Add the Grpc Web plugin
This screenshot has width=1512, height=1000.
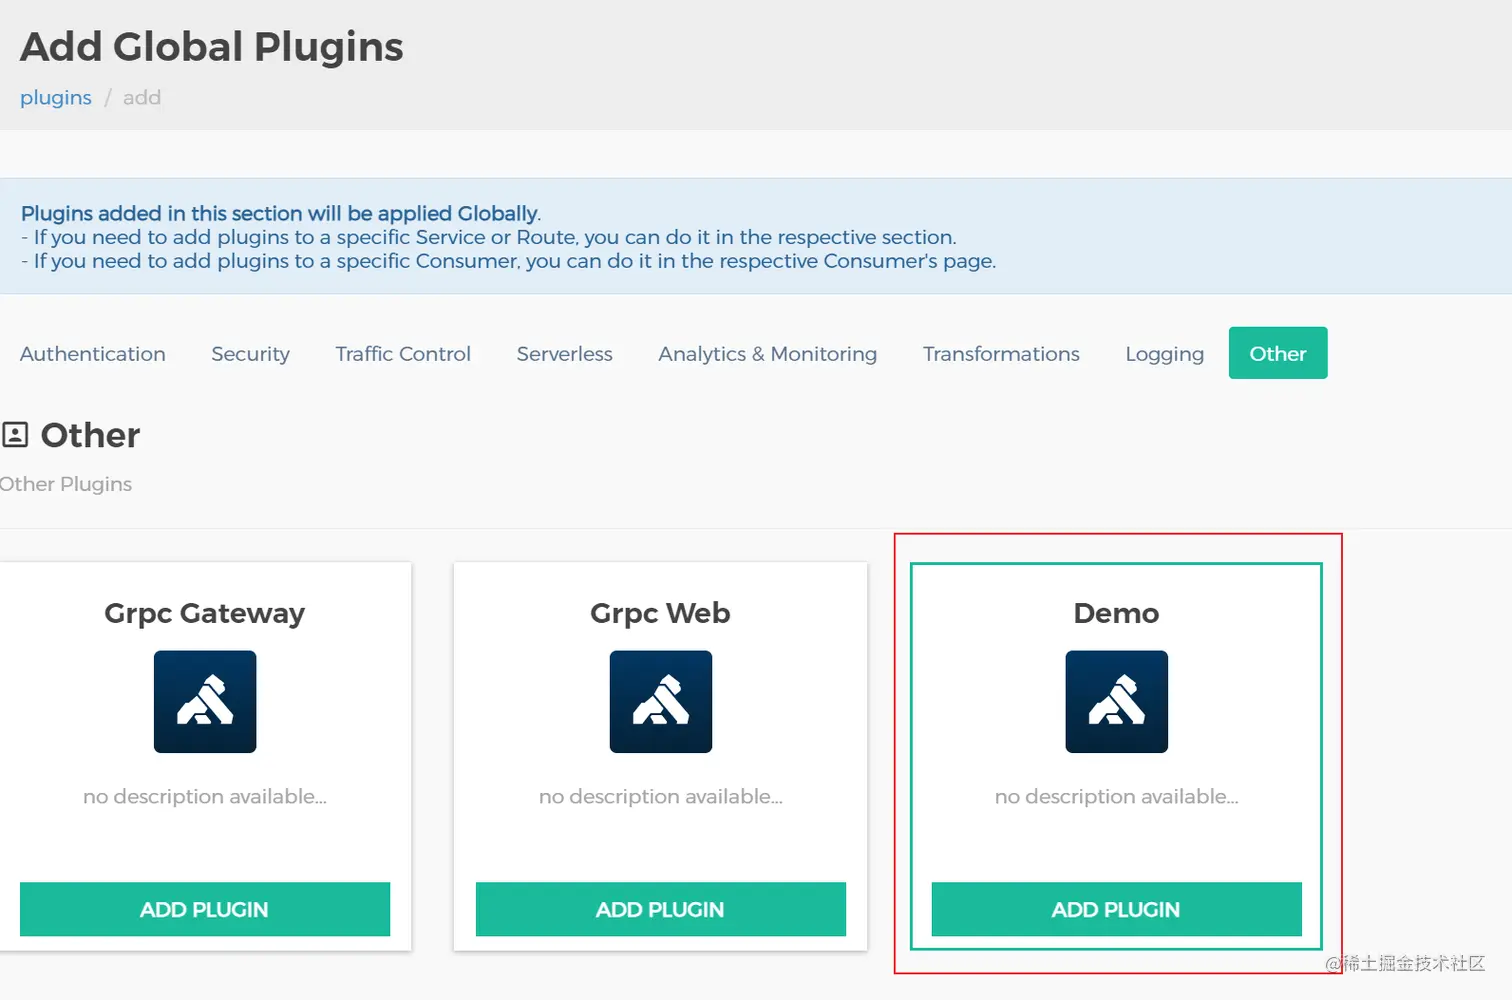pyautogui.click(x=660, y=909)
